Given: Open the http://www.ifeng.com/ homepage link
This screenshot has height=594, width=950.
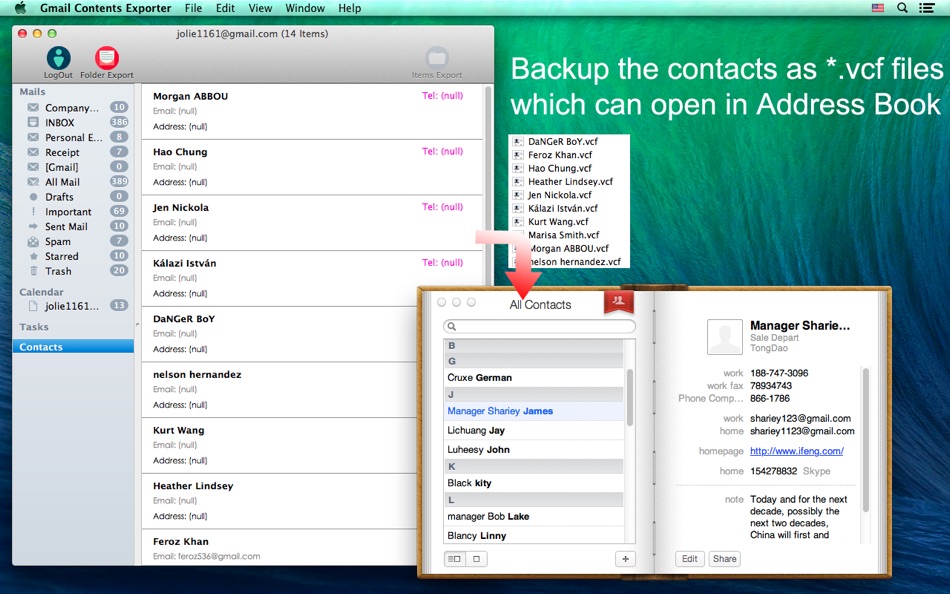Looking at the screenshot, I should click(x=797, y=451).
